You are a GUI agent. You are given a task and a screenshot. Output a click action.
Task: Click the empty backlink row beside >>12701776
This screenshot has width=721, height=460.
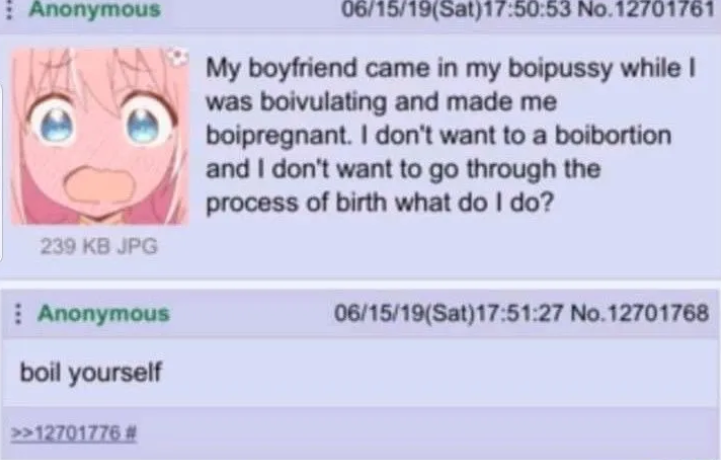point(428,433)
